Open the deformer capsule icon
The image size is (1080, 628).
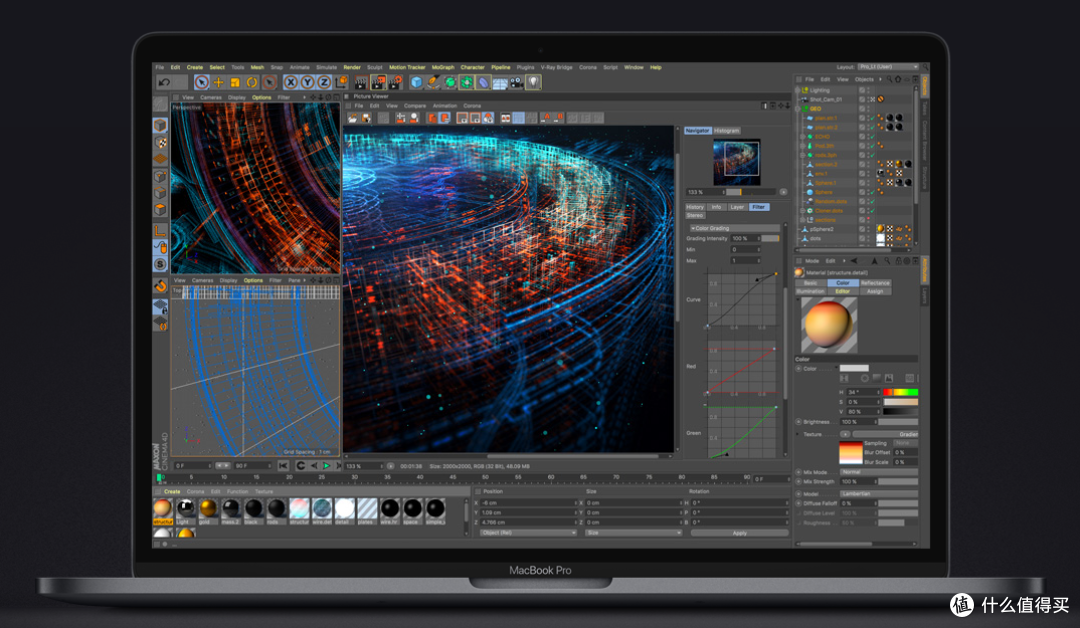(x=484, y=83)
